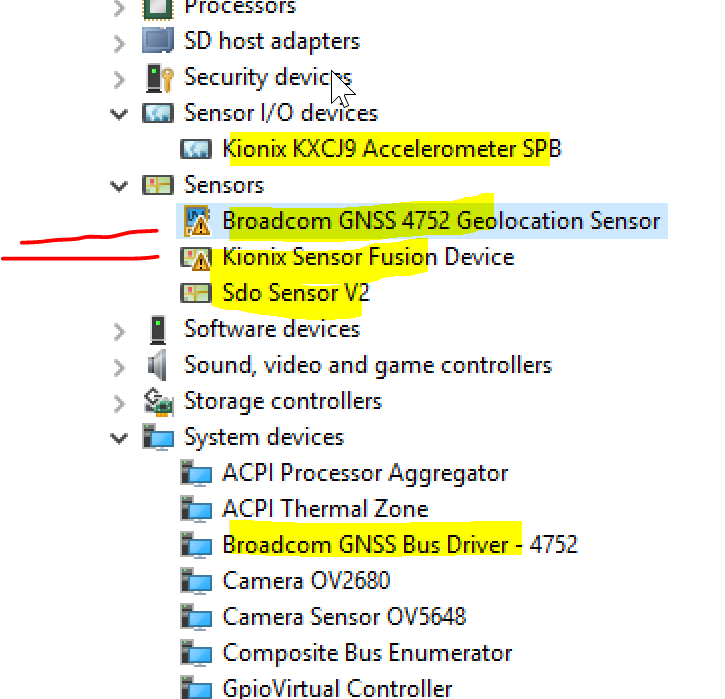The width and height of the screenshot is (725, 699).
Task: Collapse the Sensor I/O devices category
Action: click(x=120, y=113)
